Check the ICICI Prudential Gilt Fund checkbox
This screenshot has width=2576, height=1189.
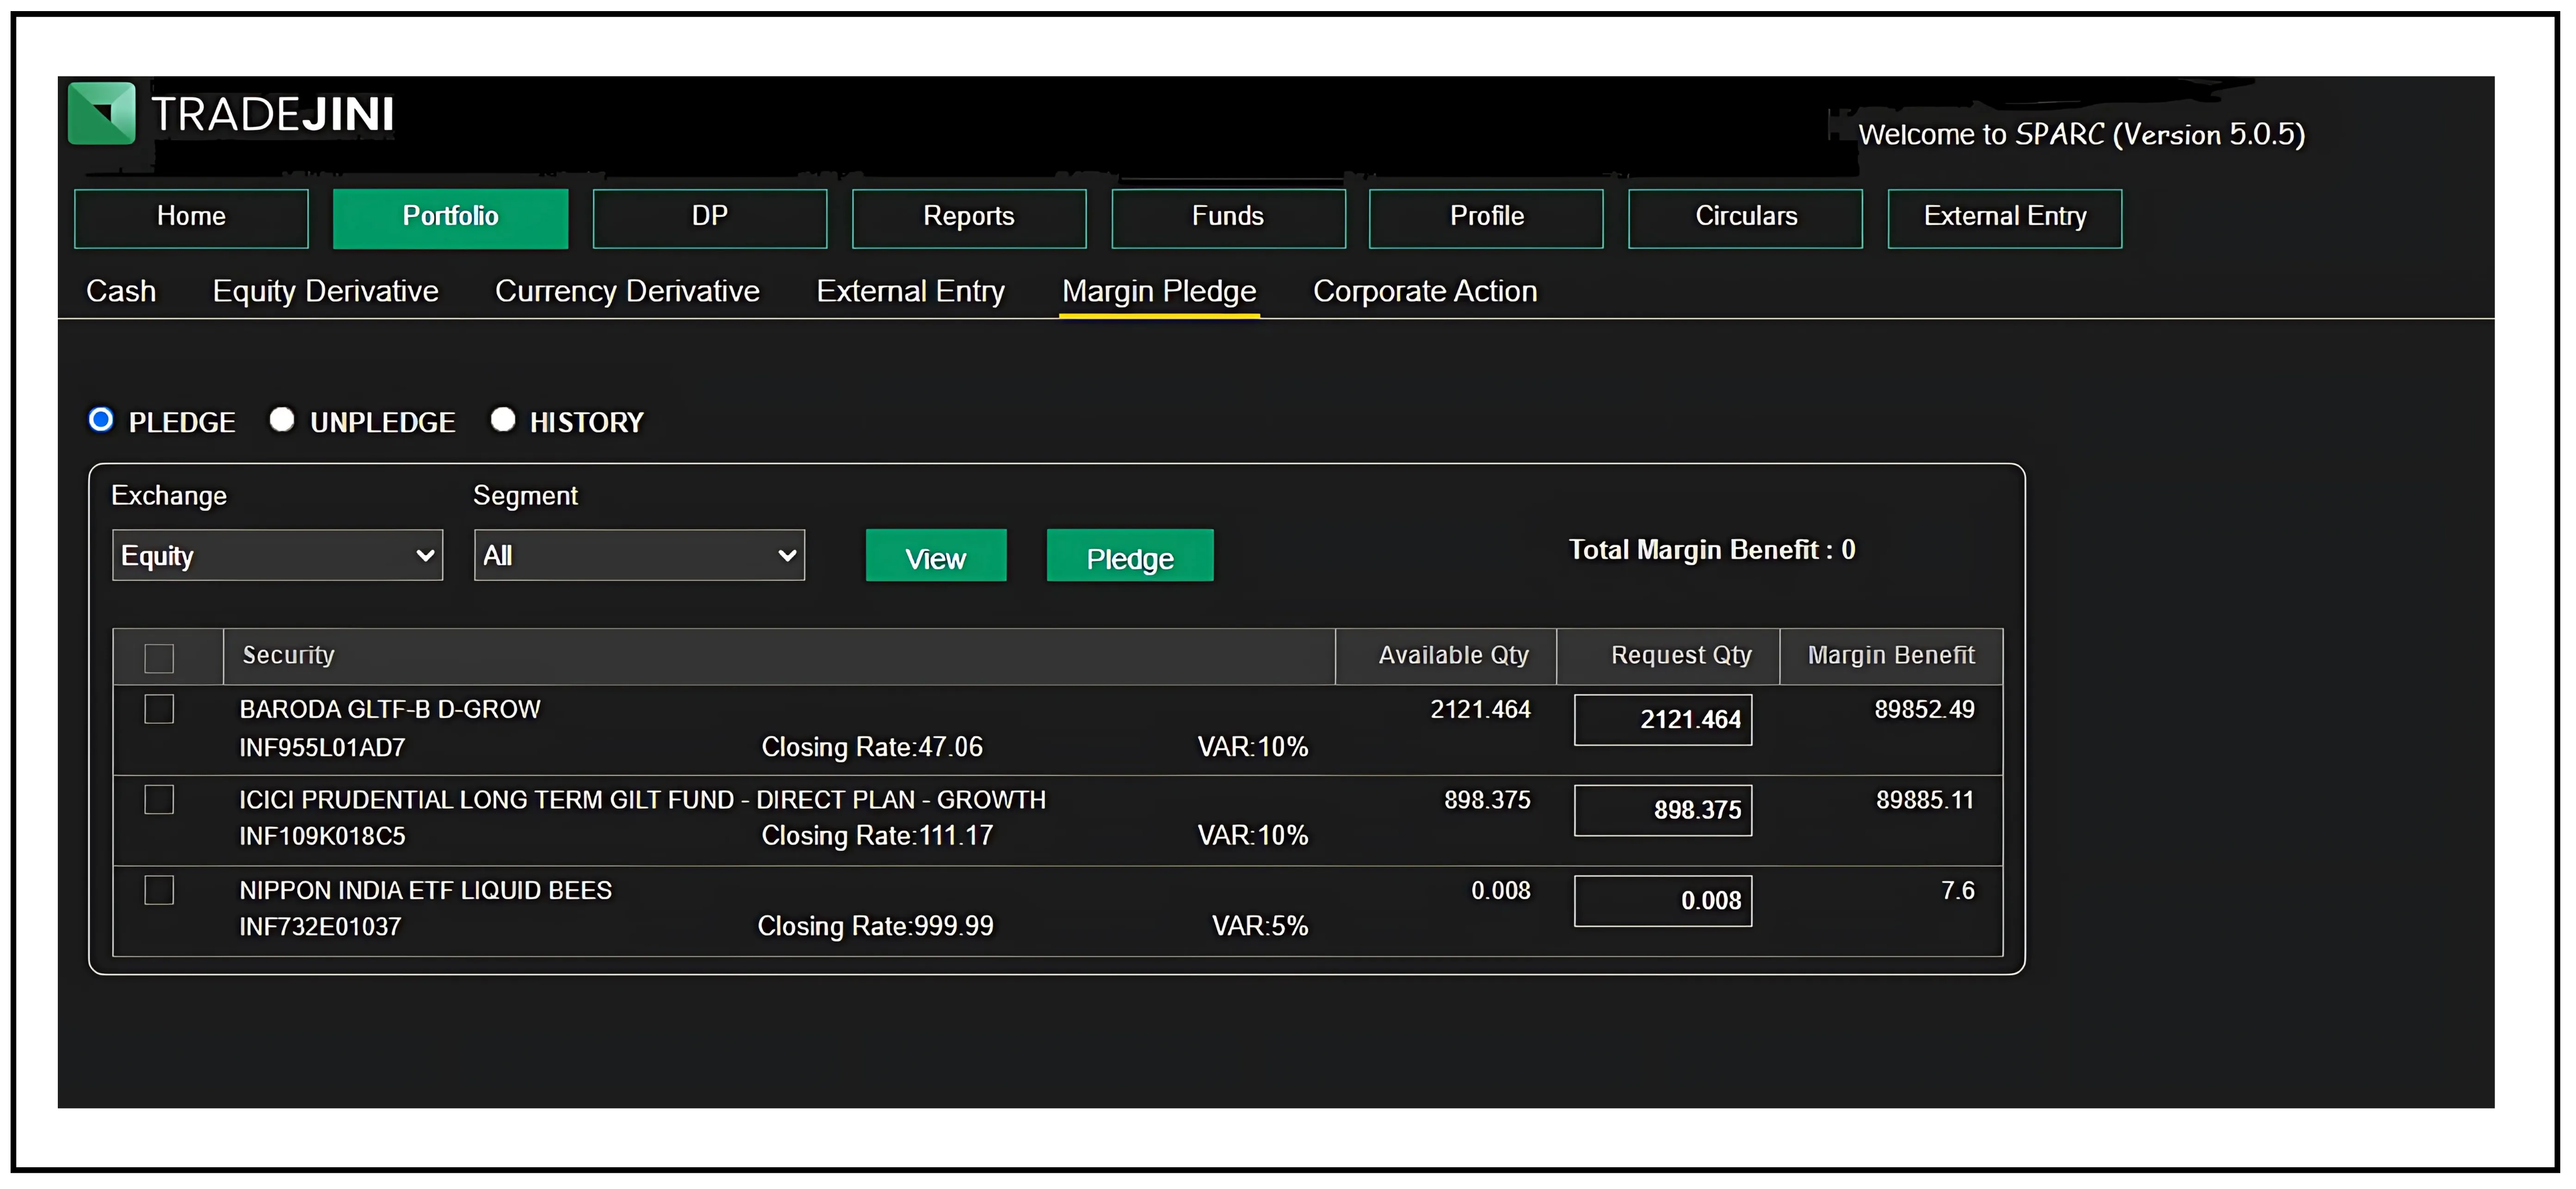(x=159, y=800)
